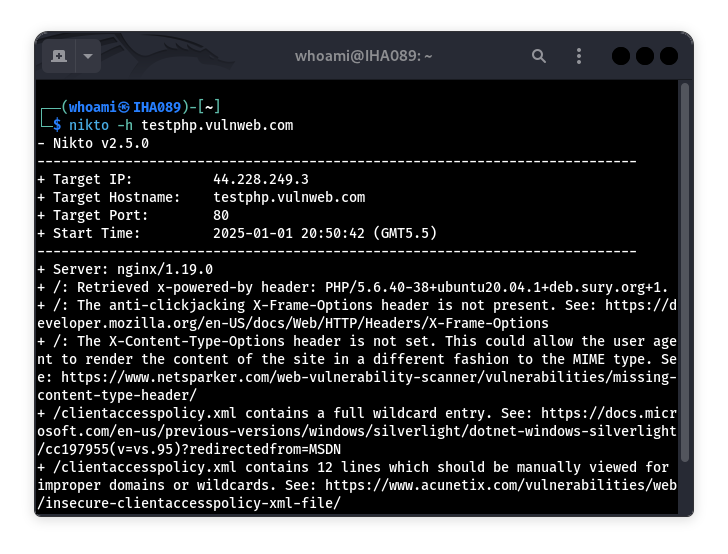
Task: Close the terminal window
Action: (668, 56)
